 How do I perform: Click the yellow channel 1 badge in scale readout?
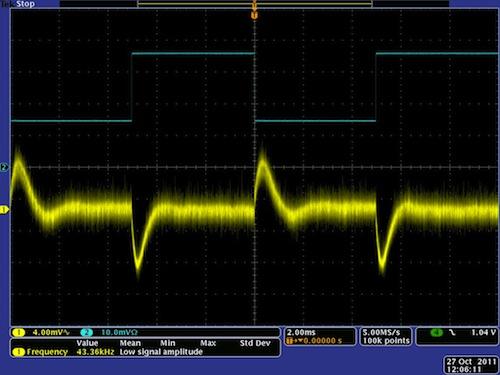pos(18,332)
